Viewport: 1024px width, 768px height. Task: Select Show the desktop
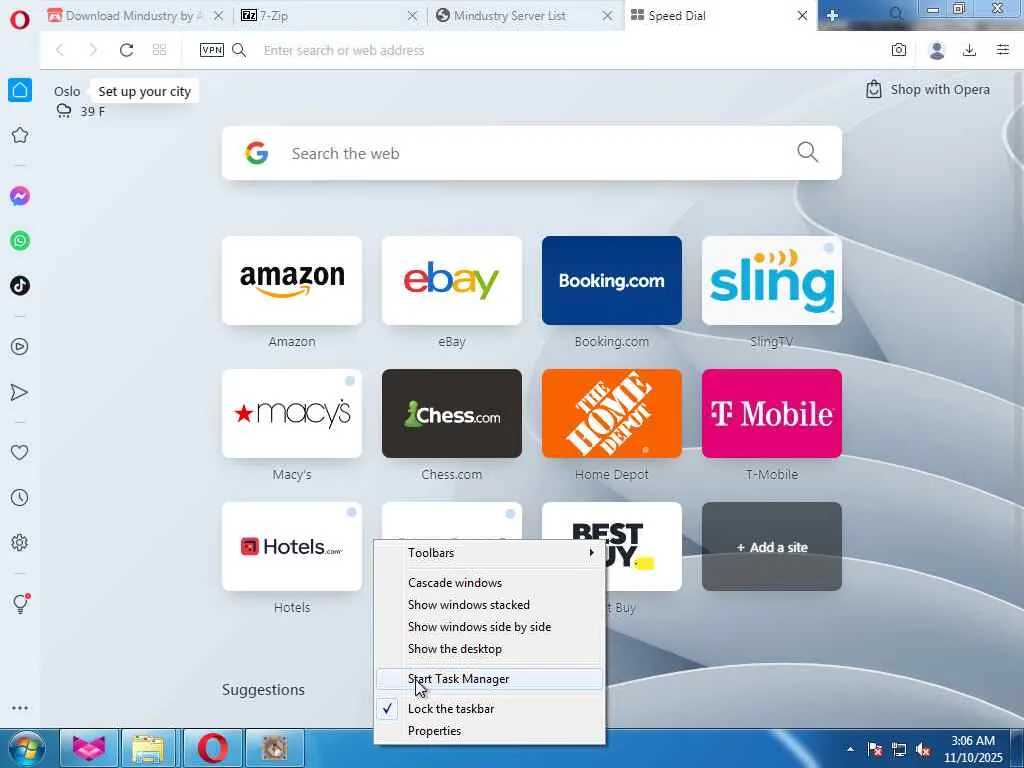(489, 649)
